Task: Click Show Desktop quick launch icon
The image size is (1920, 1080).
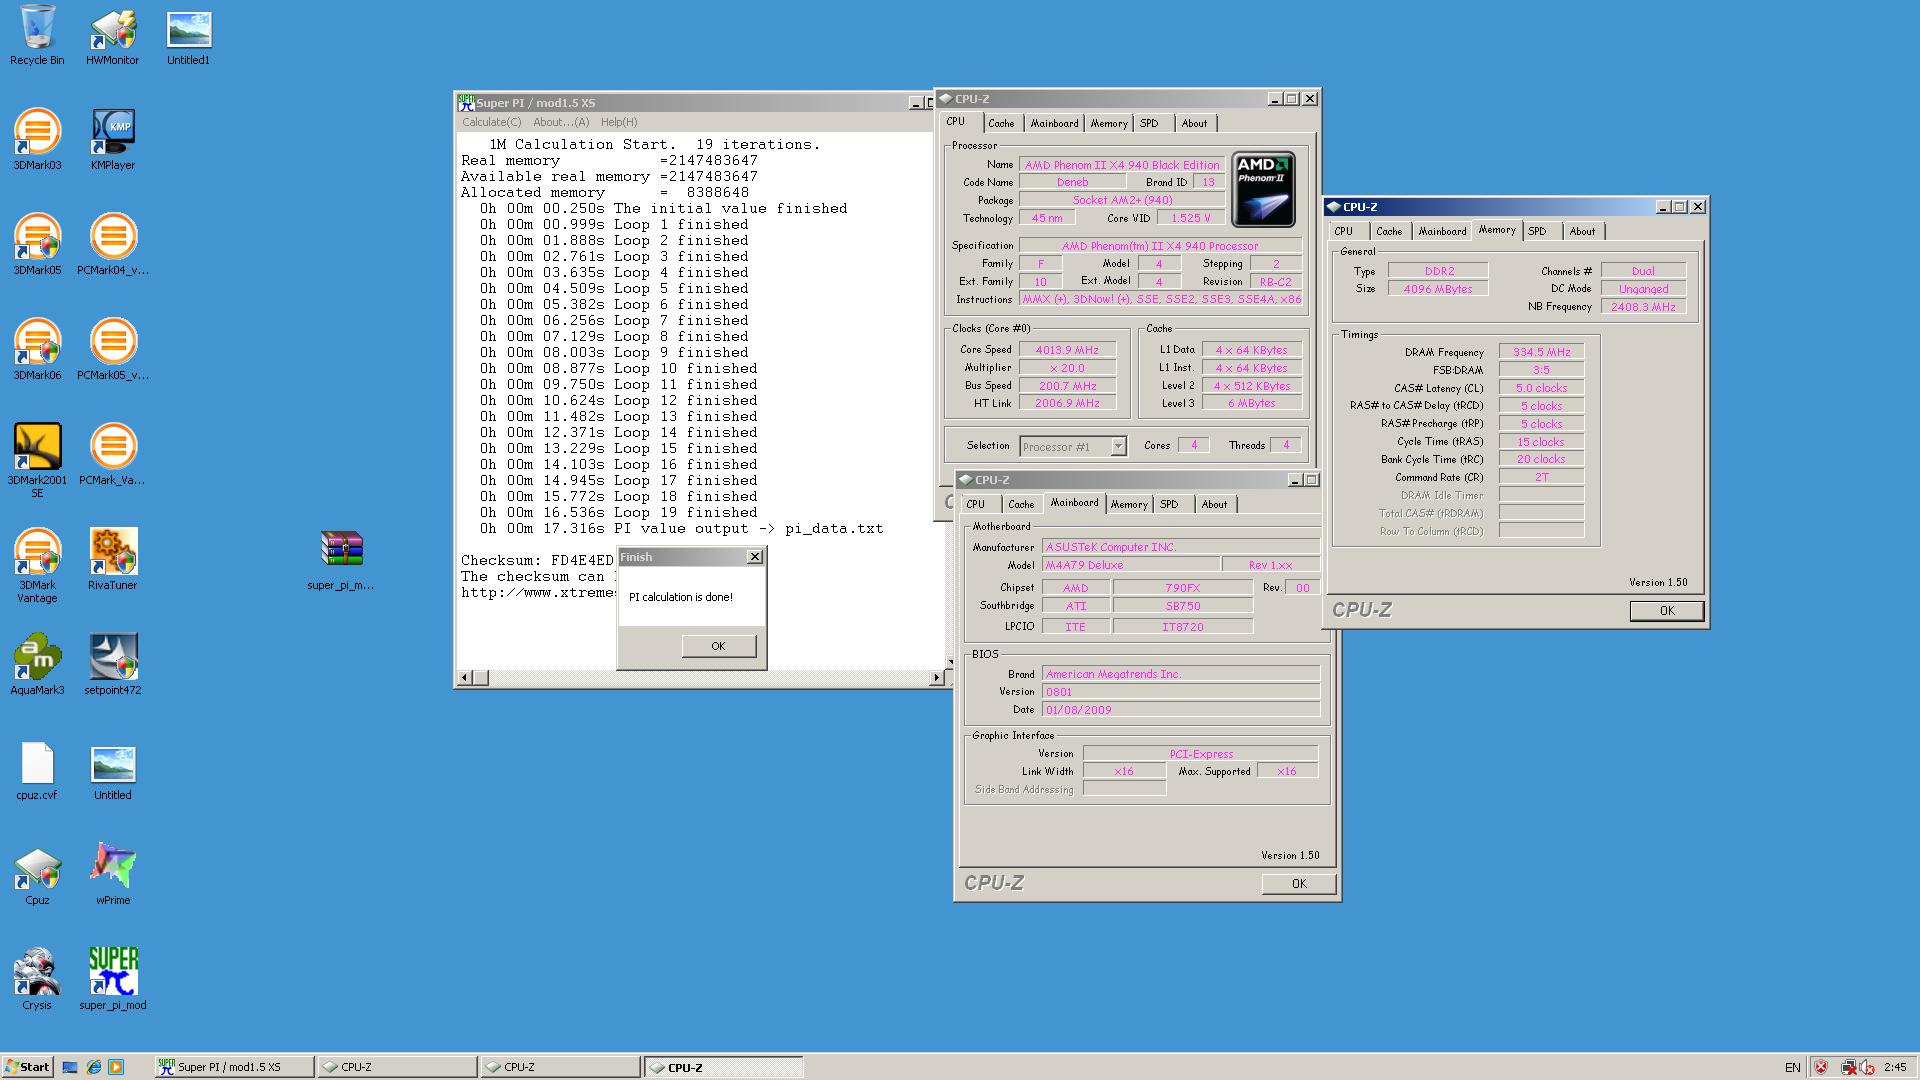Action: pyautogui.click(x=70, y=1067)
